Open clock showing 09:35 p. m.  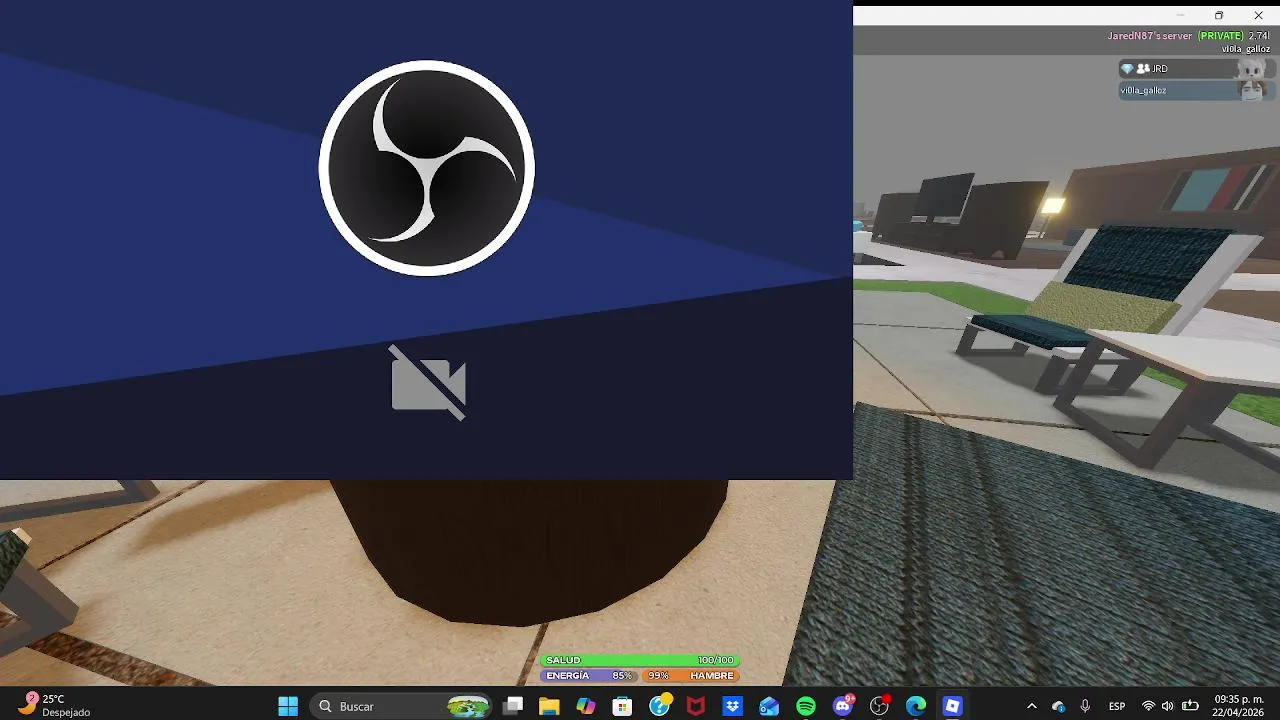click(x=1238, y=705)
